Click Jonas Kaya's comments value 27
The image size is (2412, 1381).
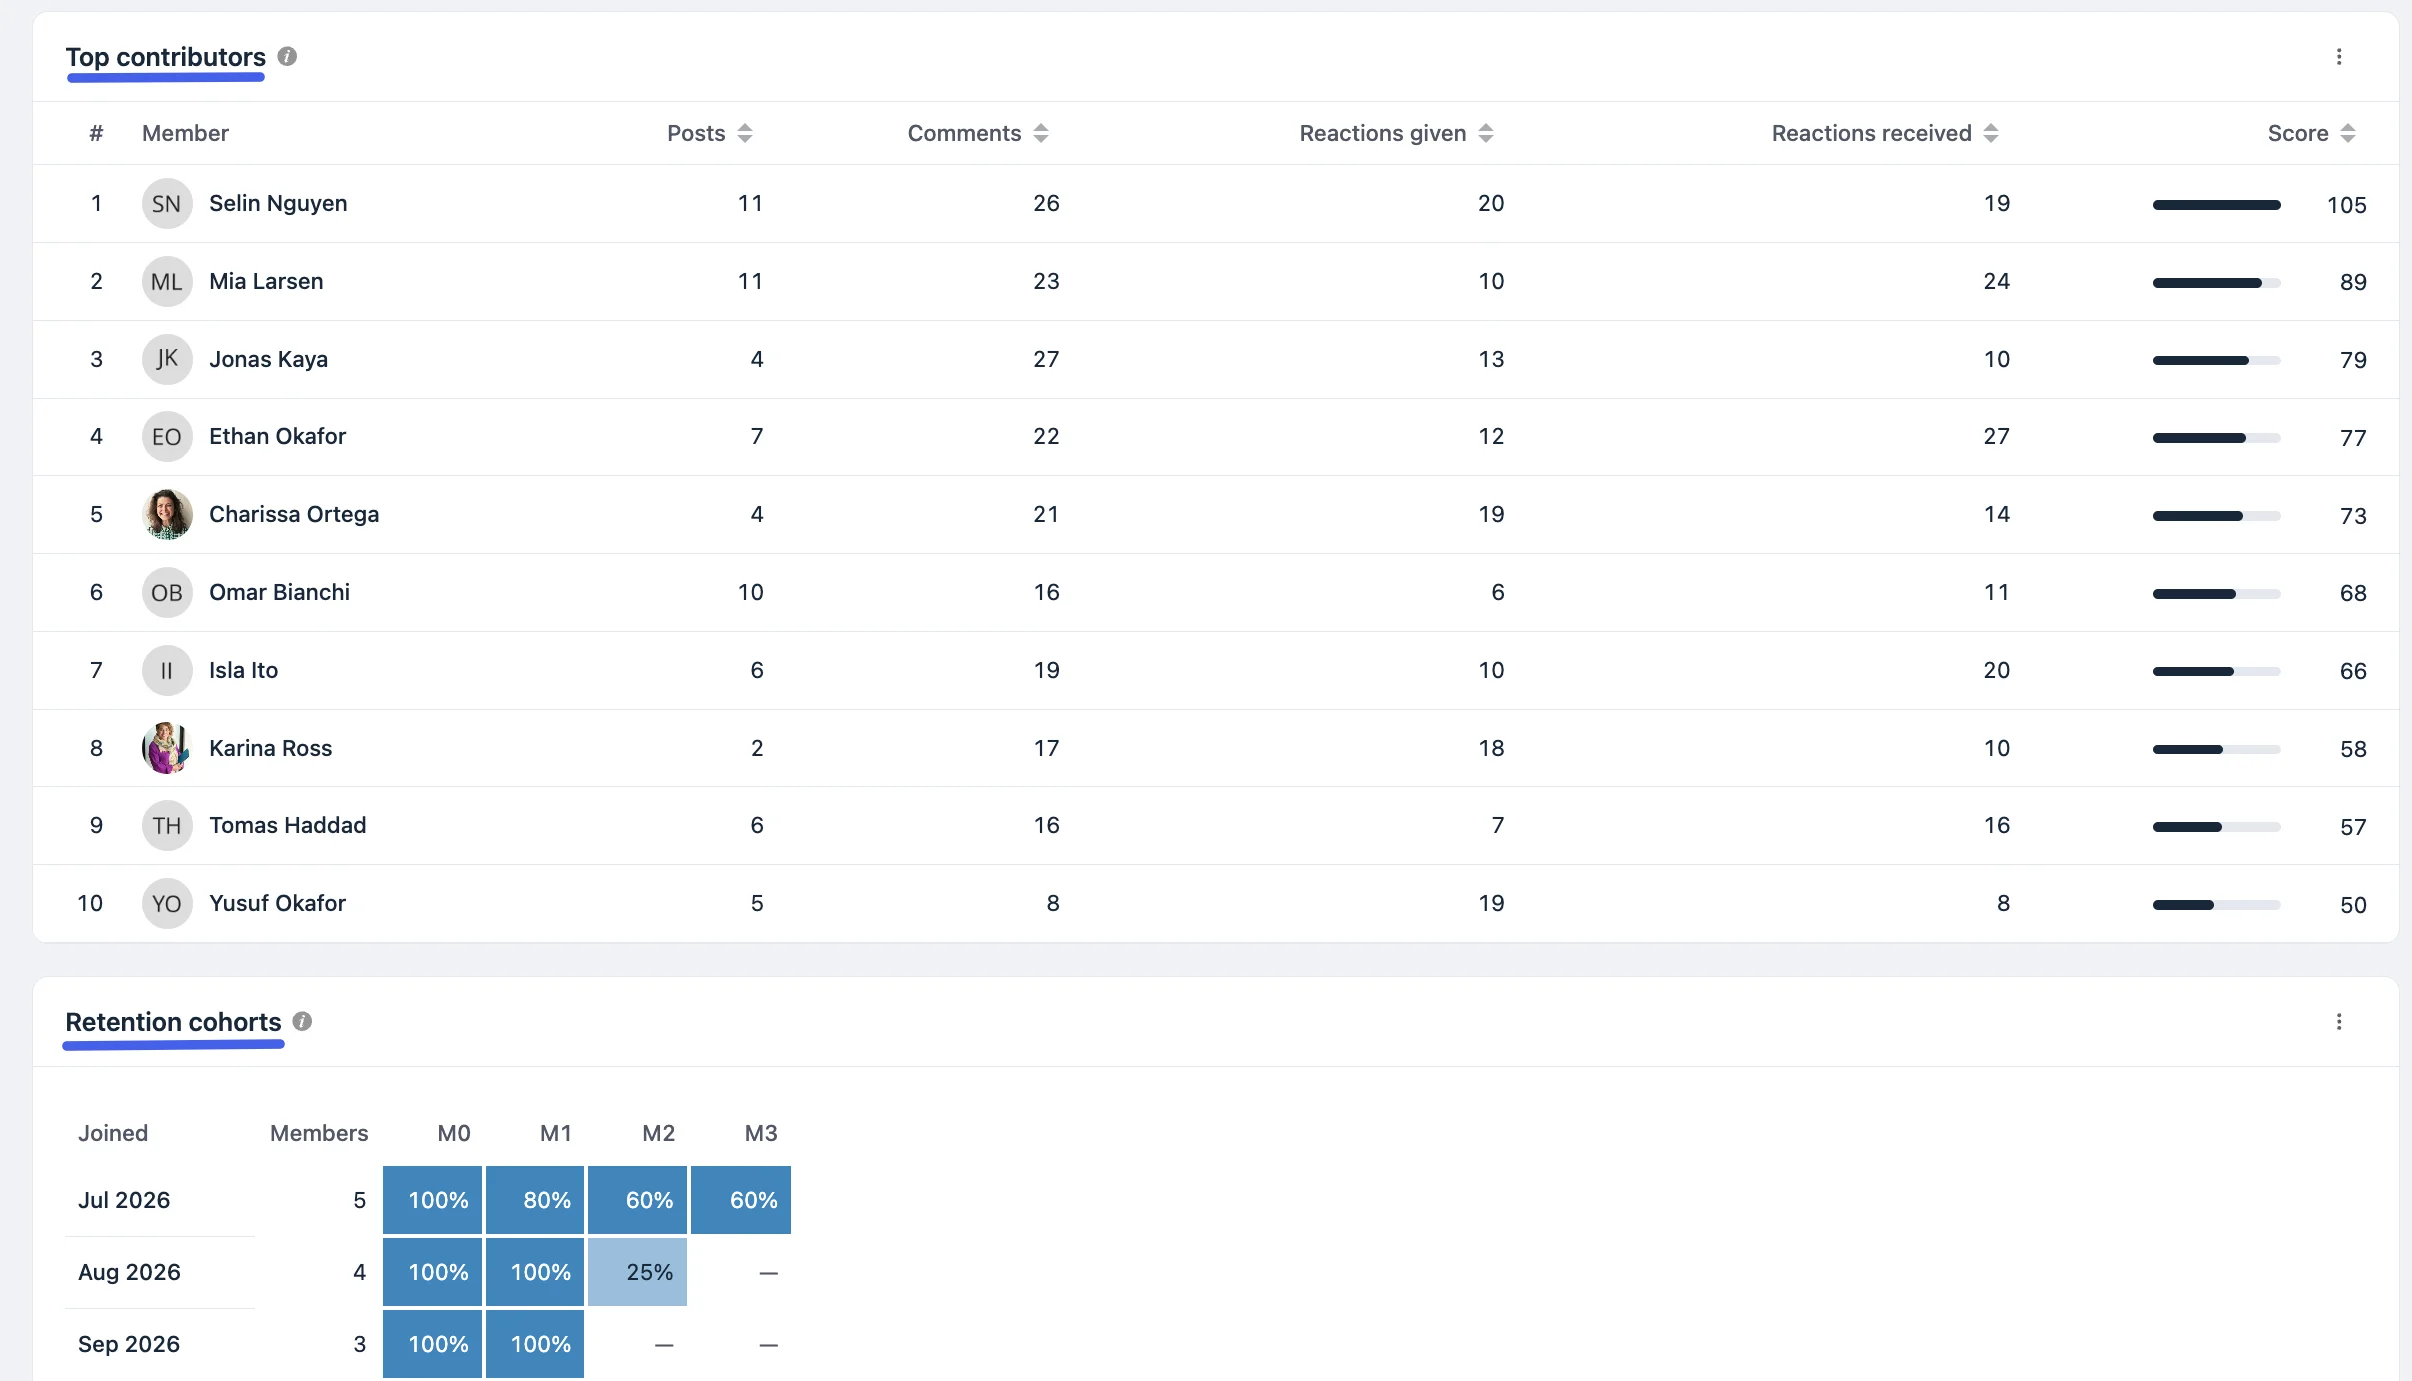(x=1046, y=359)
